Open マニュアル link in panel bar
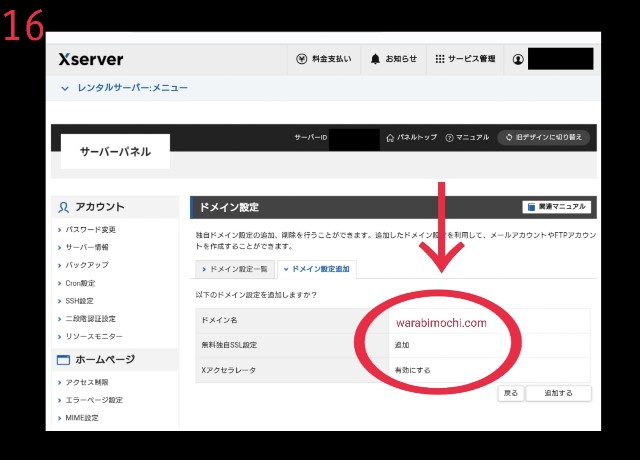Screen dimensions: 640x460 tap(467, 138)
